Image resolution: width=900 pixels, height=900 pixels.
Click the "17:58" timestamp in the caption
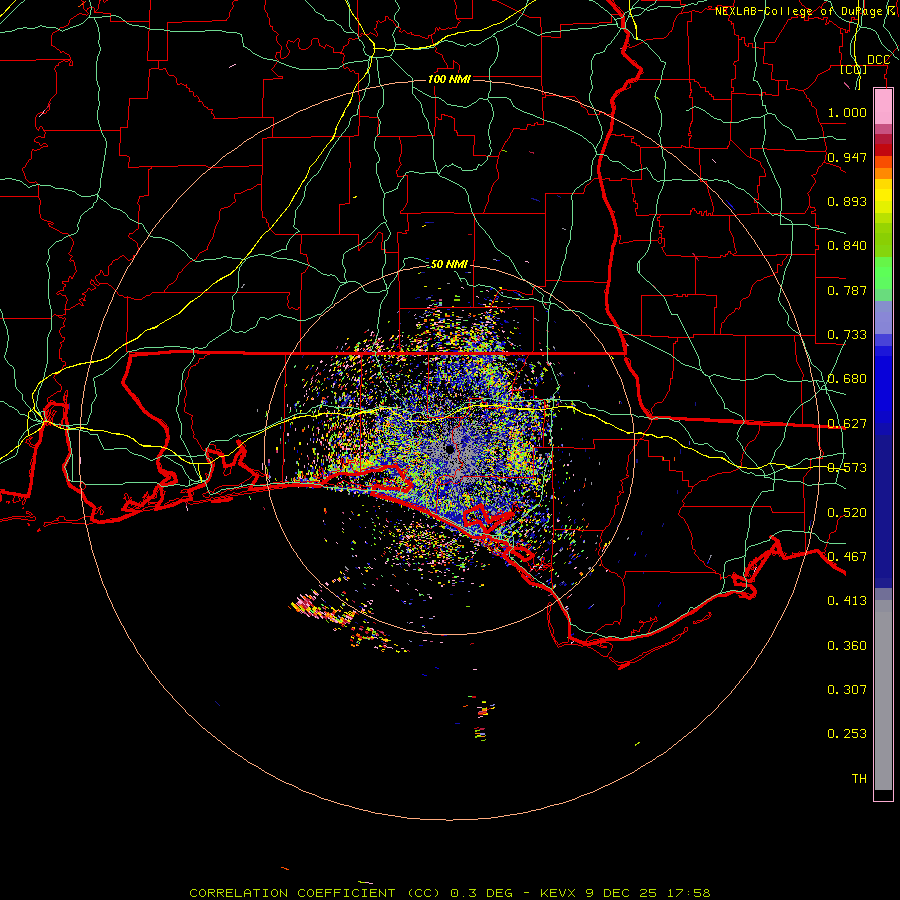pos(688,893)
